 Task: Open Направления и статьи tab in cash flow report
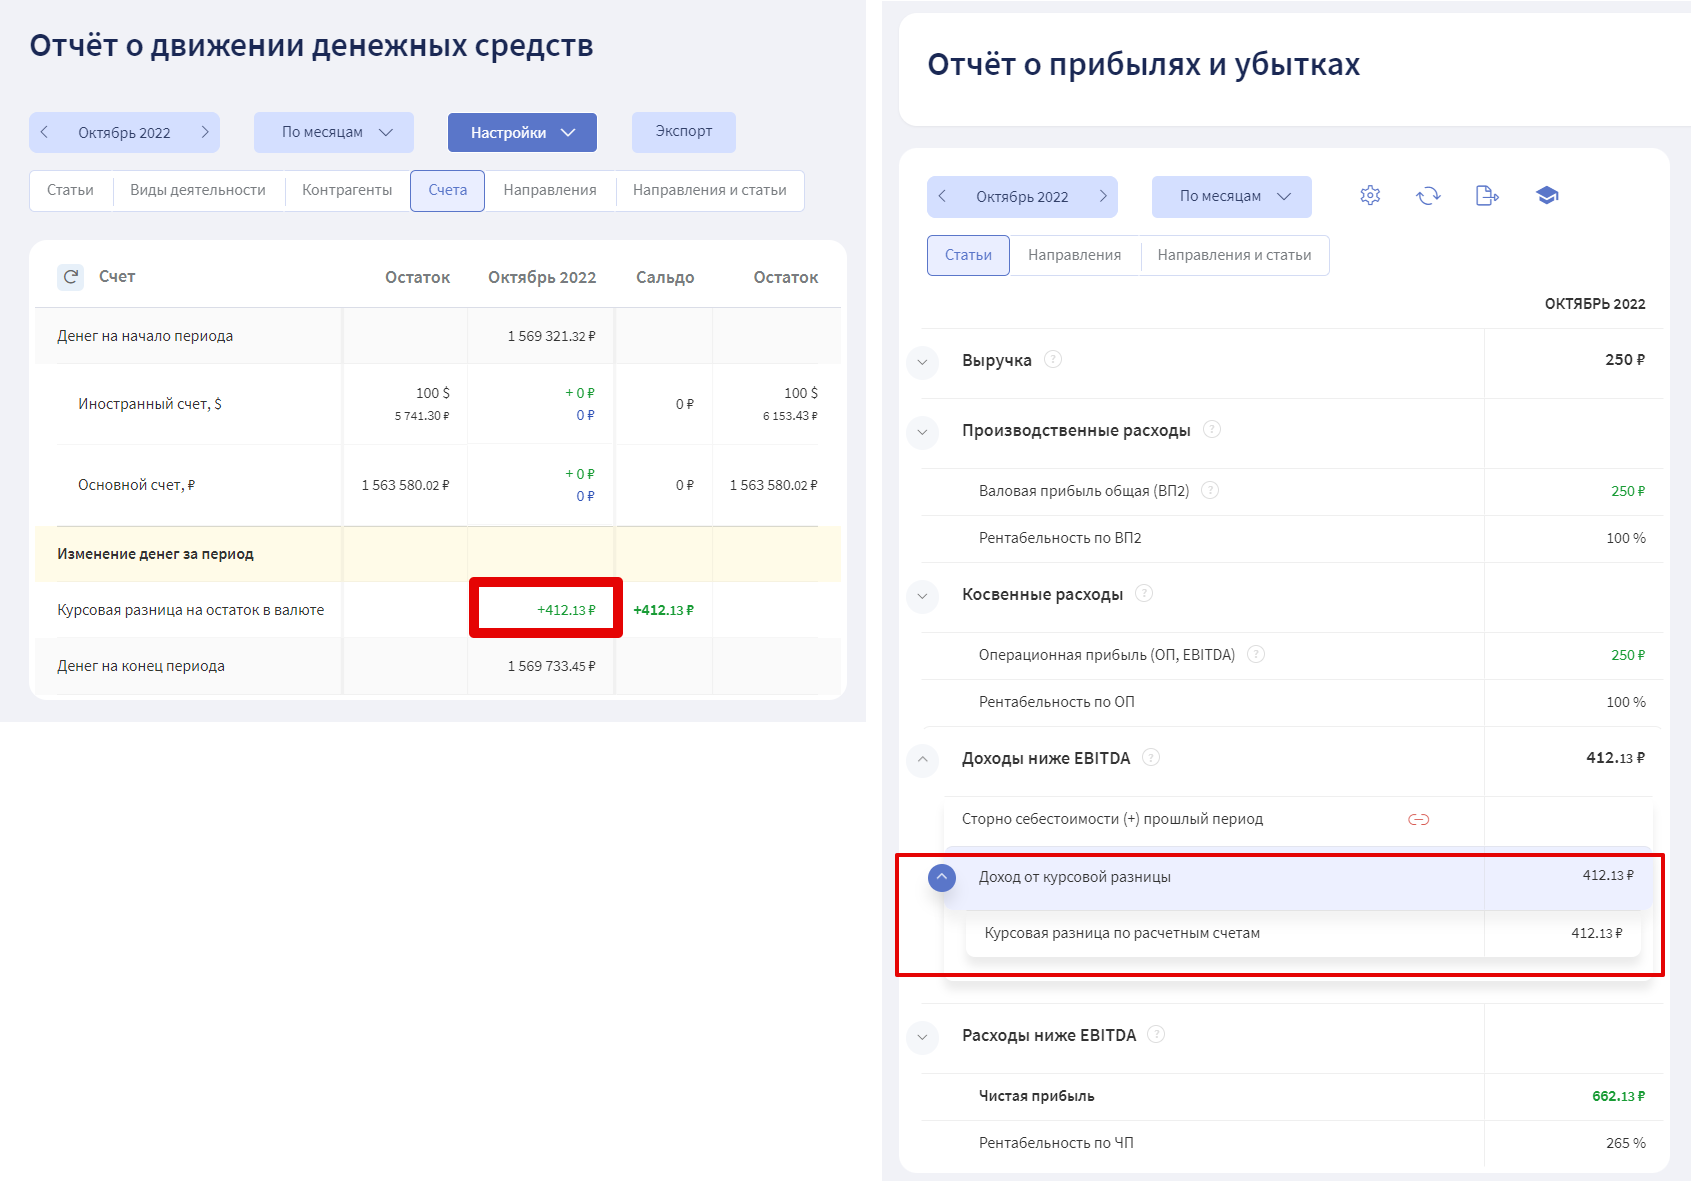click(710, 190)
